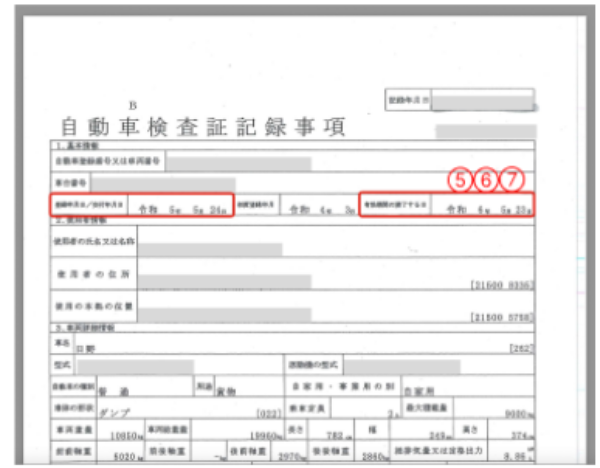Viewport: 600px width, 468px height.
Task: Select the bracketed code in the 使用の本拠の位置 row
Action: click(501, 317)
